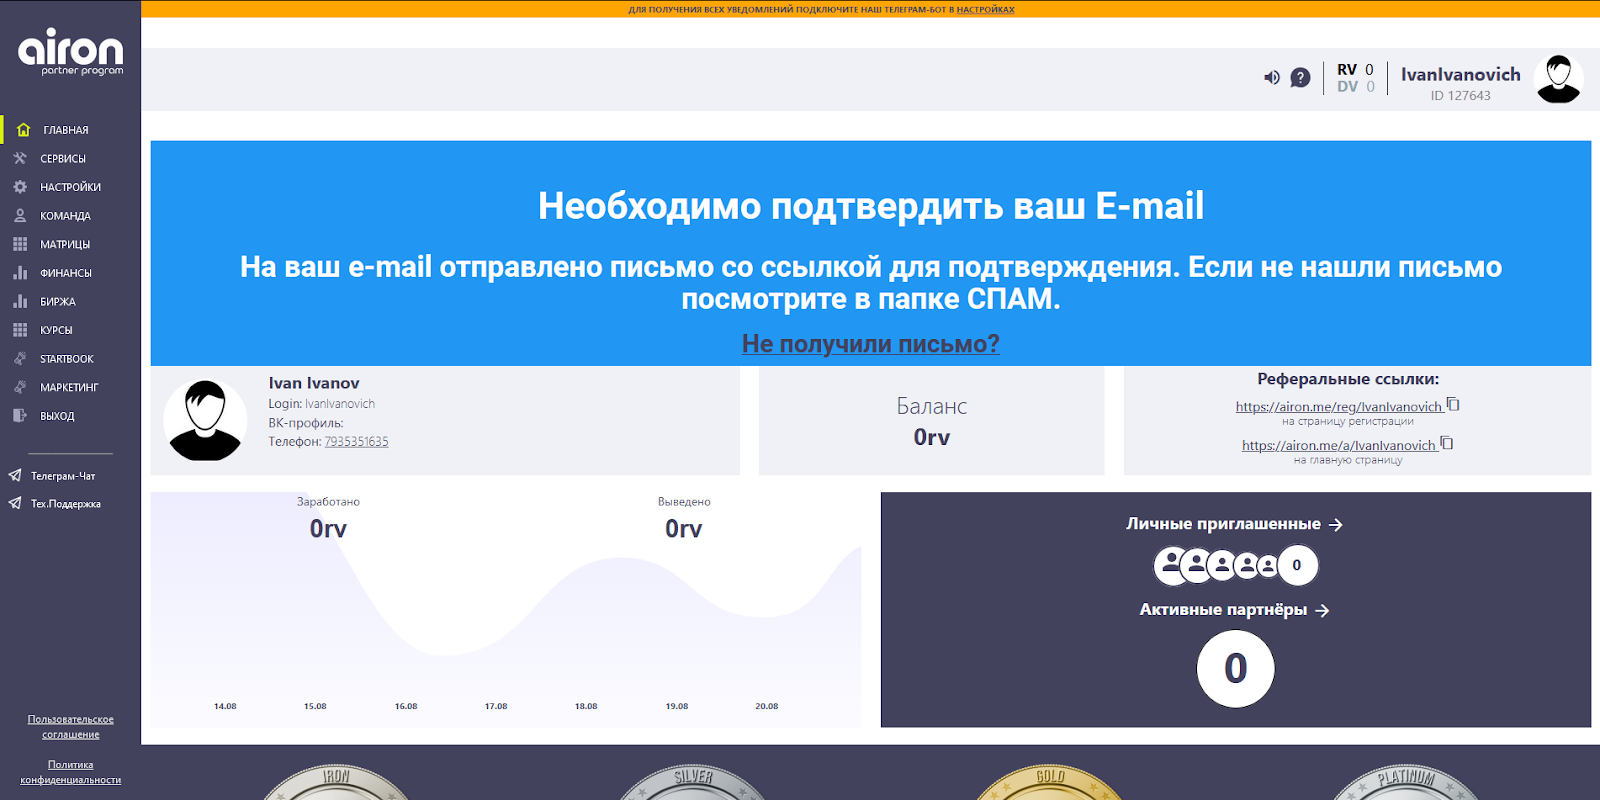The width and height of the screenshot is (1600, 800).
Task: Open the airon.me/reg/IvanIvanovich referral link
Action: 1338,407
